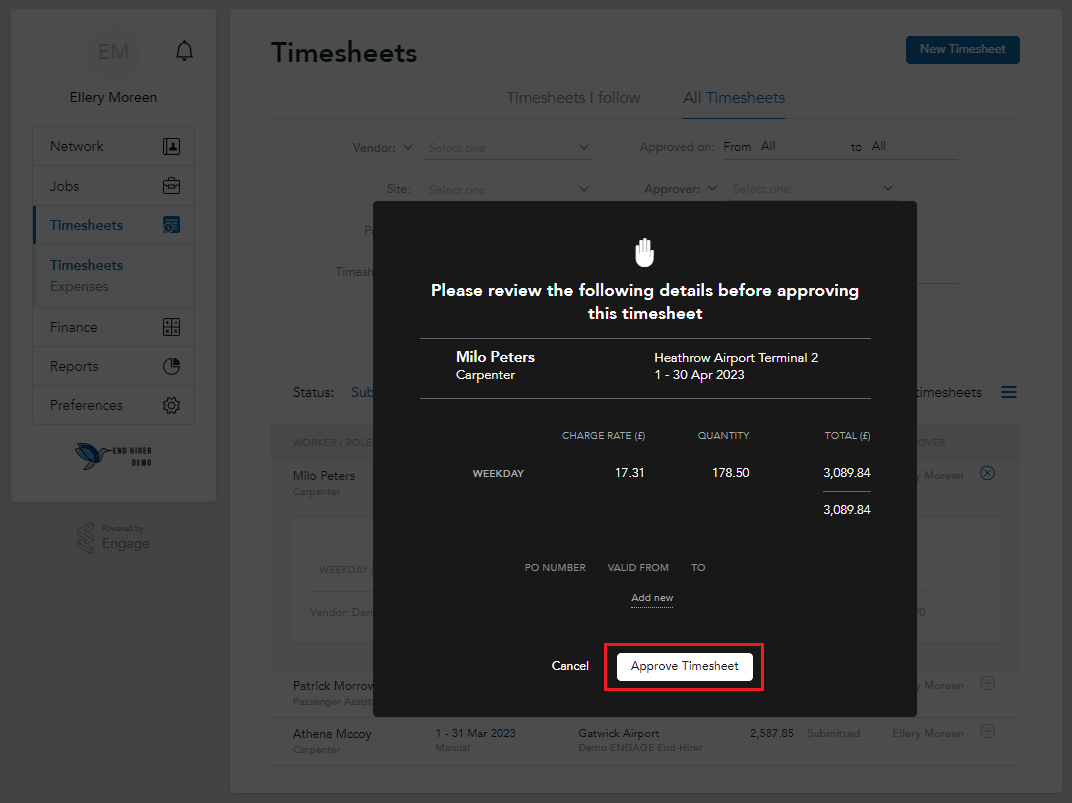Cancel the timesheet approval dialog
This screenshot has height=803, width=1072.
[x=570, y=665]
